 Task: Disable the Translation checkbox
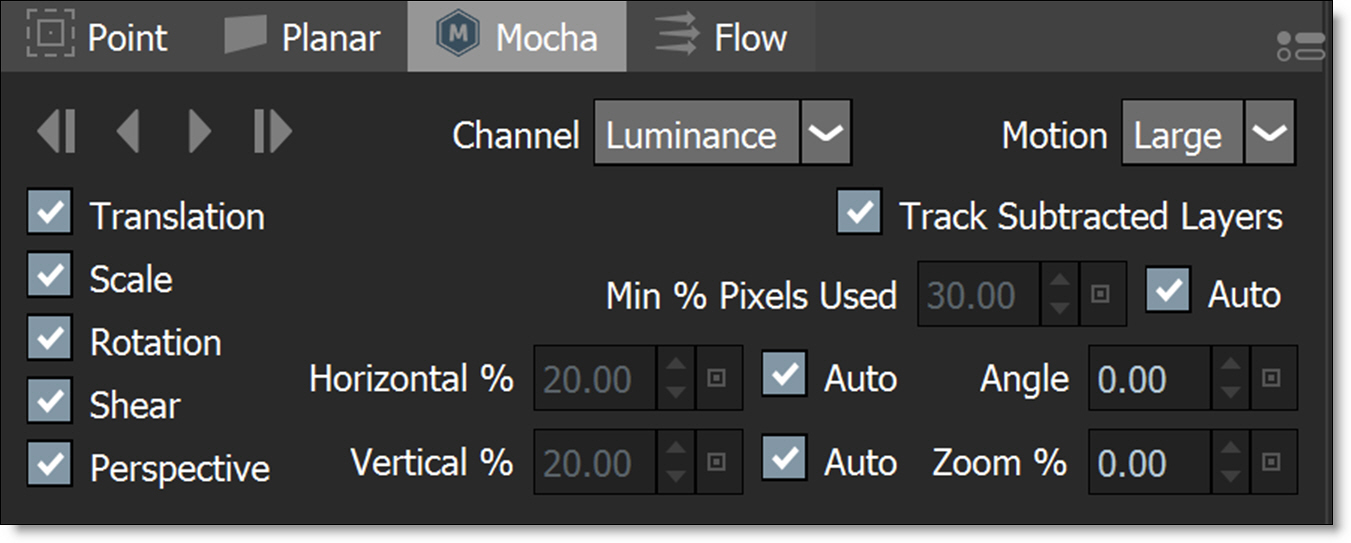point(50,215)
